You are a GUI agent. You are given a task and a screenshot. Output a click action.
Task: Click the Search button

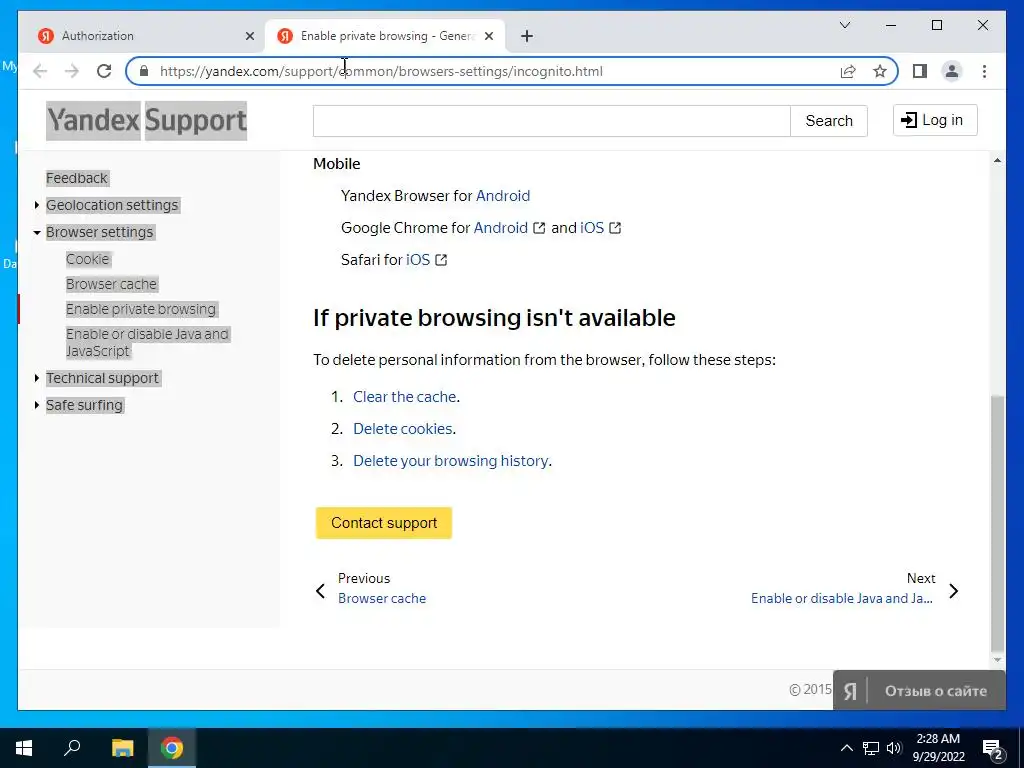[829, 121]
